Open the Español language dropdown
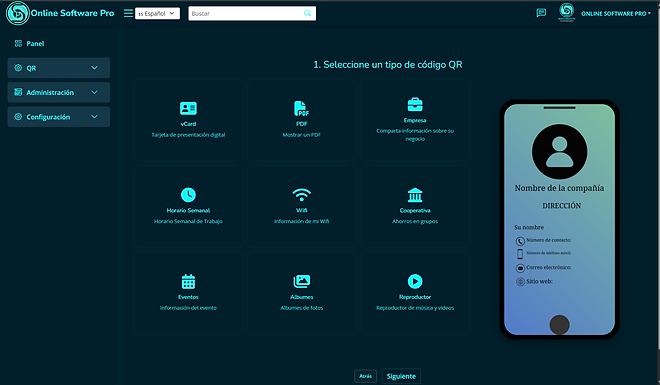The width and height of the screenshot is (660, 385). pyautogui.click(x=157, y=13)
